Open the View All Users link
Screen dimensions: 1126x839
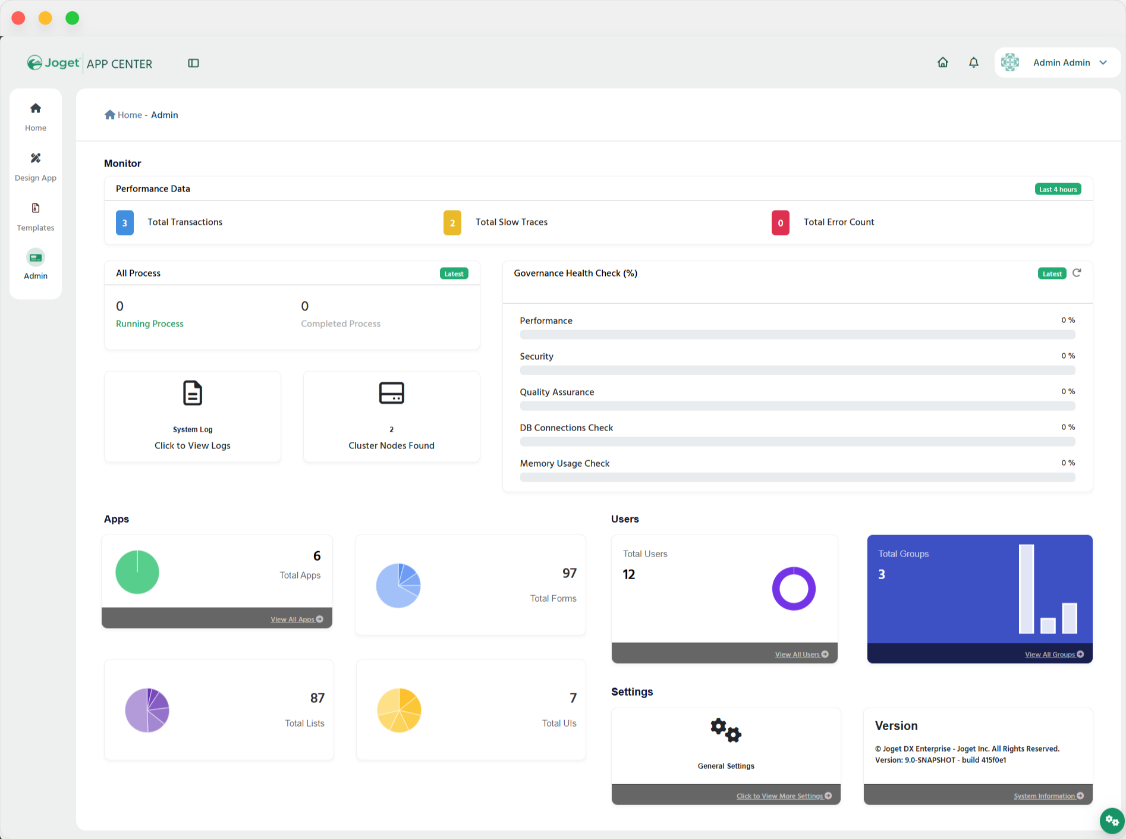802,654
